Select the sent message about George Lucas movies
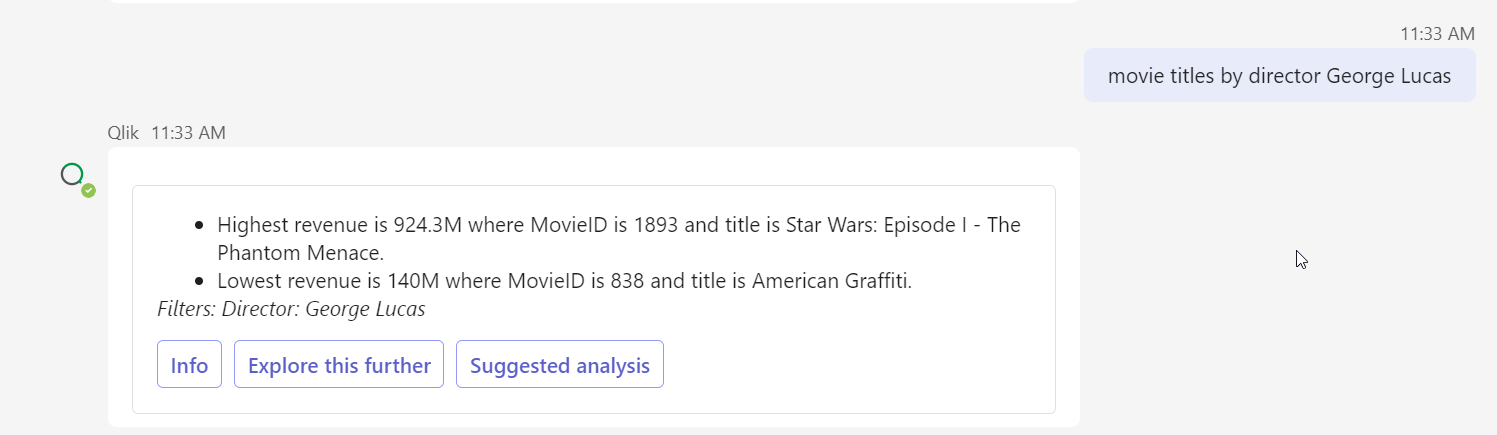Screen dimensions: 1497x435 (x=1279, y=76)
